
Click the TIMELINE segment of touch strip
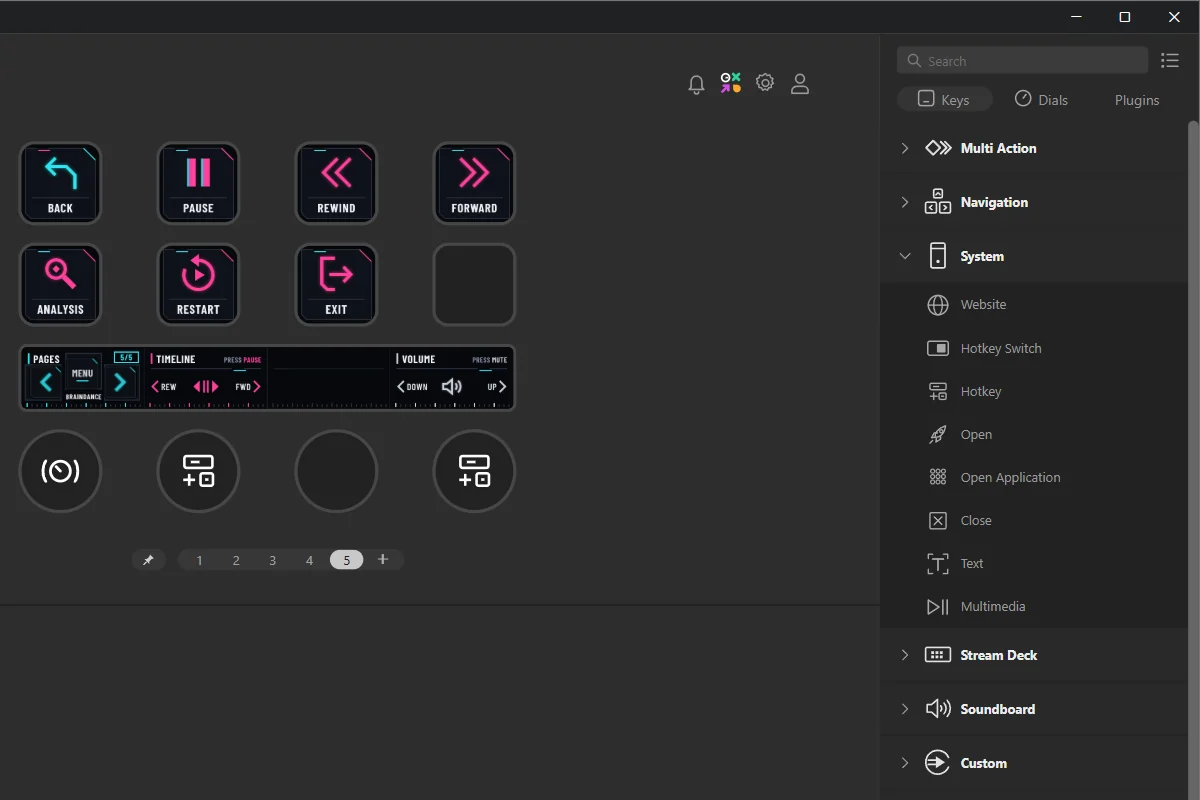pos(206,378)
